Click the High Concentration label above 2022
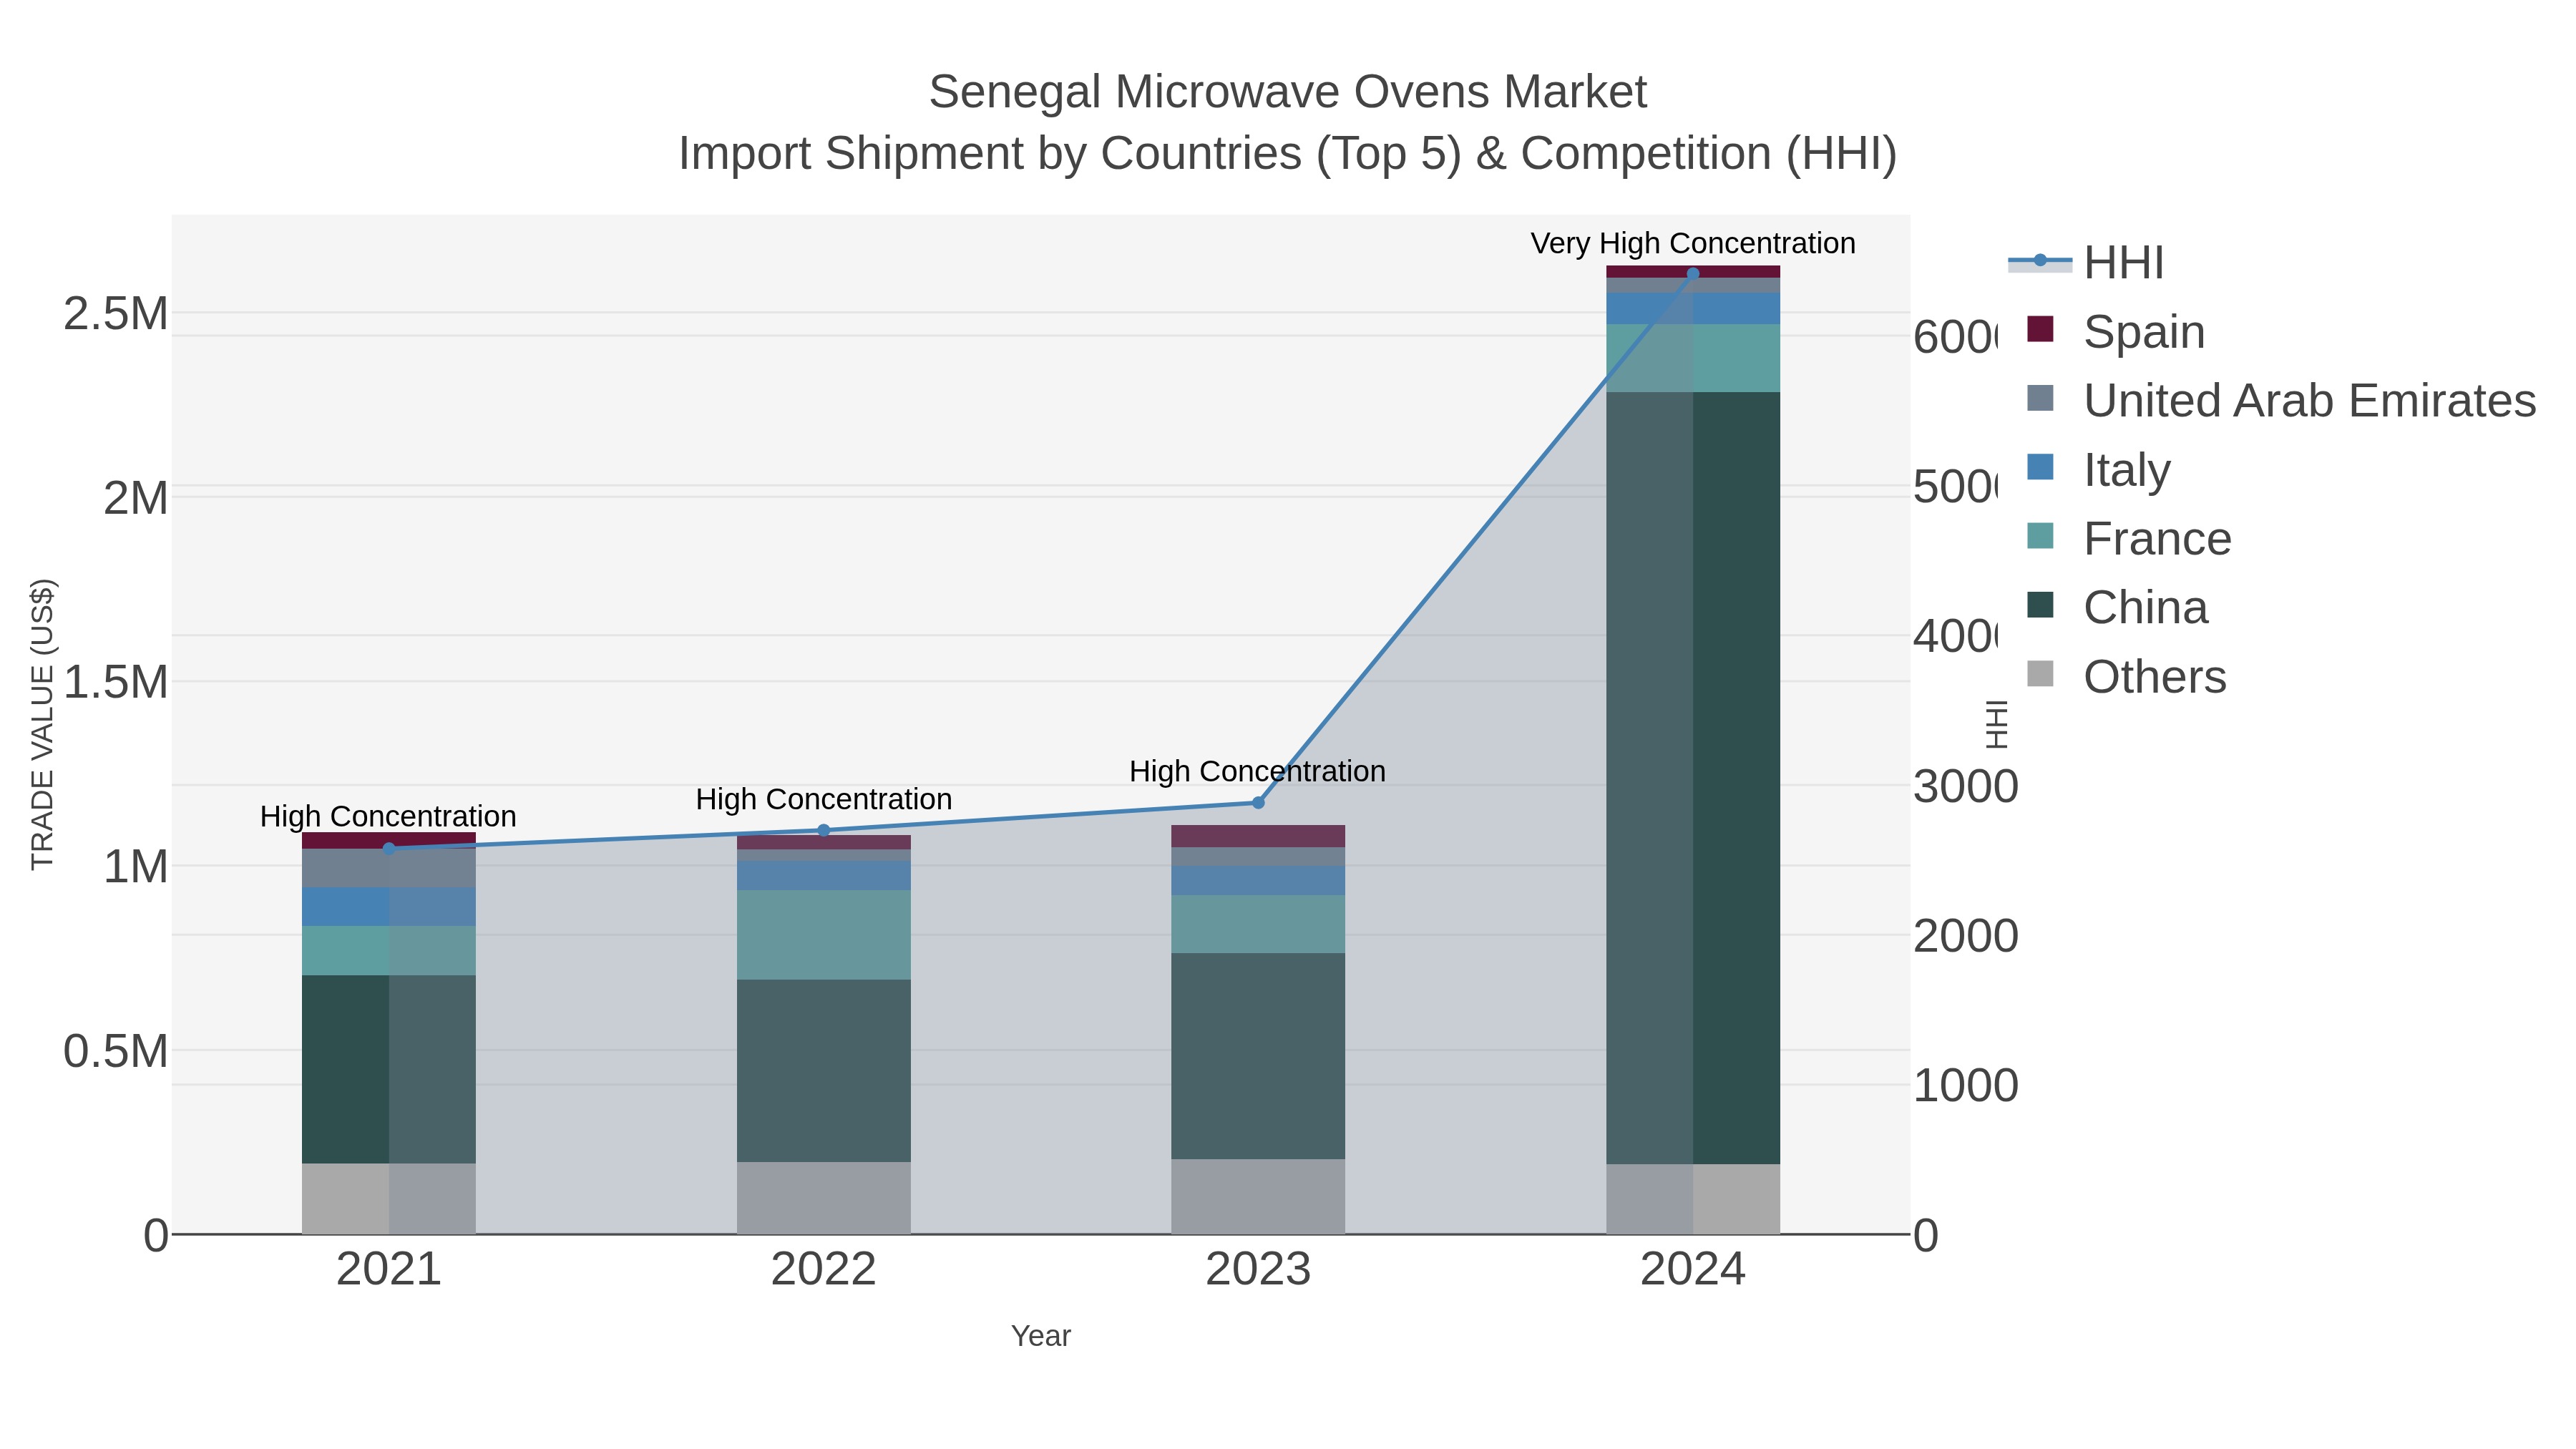2576x1449 pixels. click(824, 799)
